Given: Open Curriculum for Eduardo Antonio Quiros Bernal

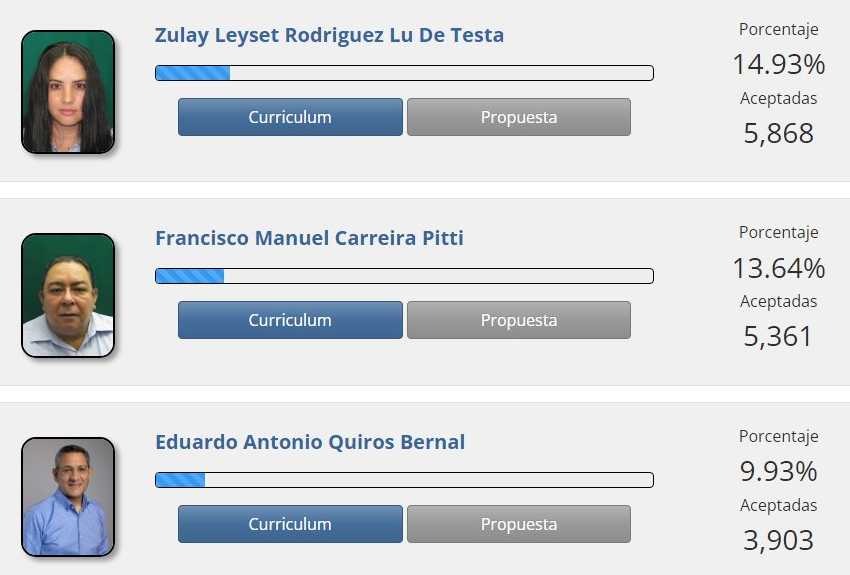Looking at the screenshot, I should pos(290,524).
